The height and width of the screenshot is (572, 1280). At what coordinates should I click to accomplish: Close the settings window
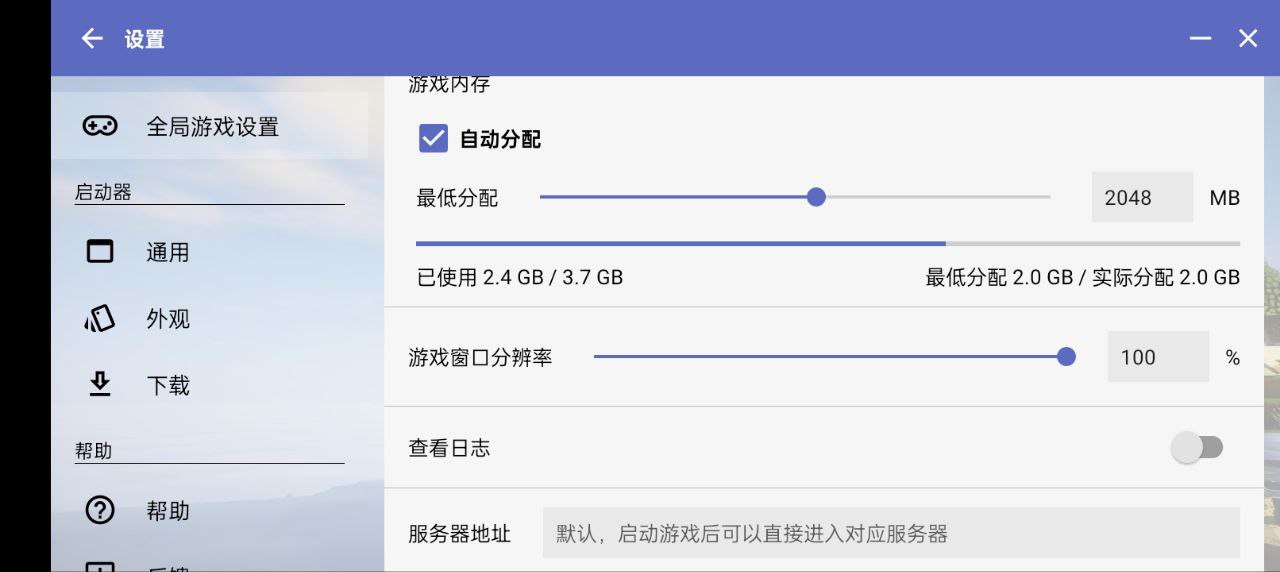1248,38
